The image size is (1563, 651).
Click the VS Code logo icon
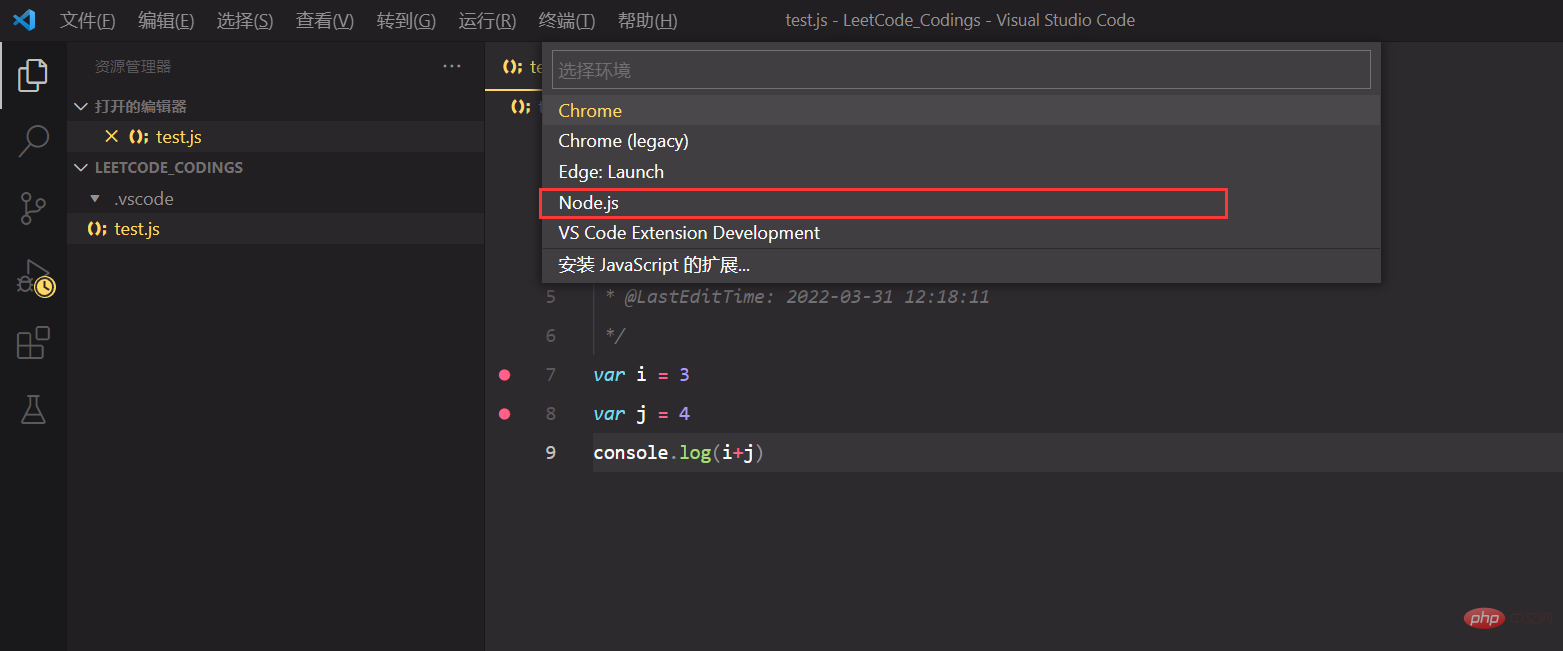(x=24, y=20)
